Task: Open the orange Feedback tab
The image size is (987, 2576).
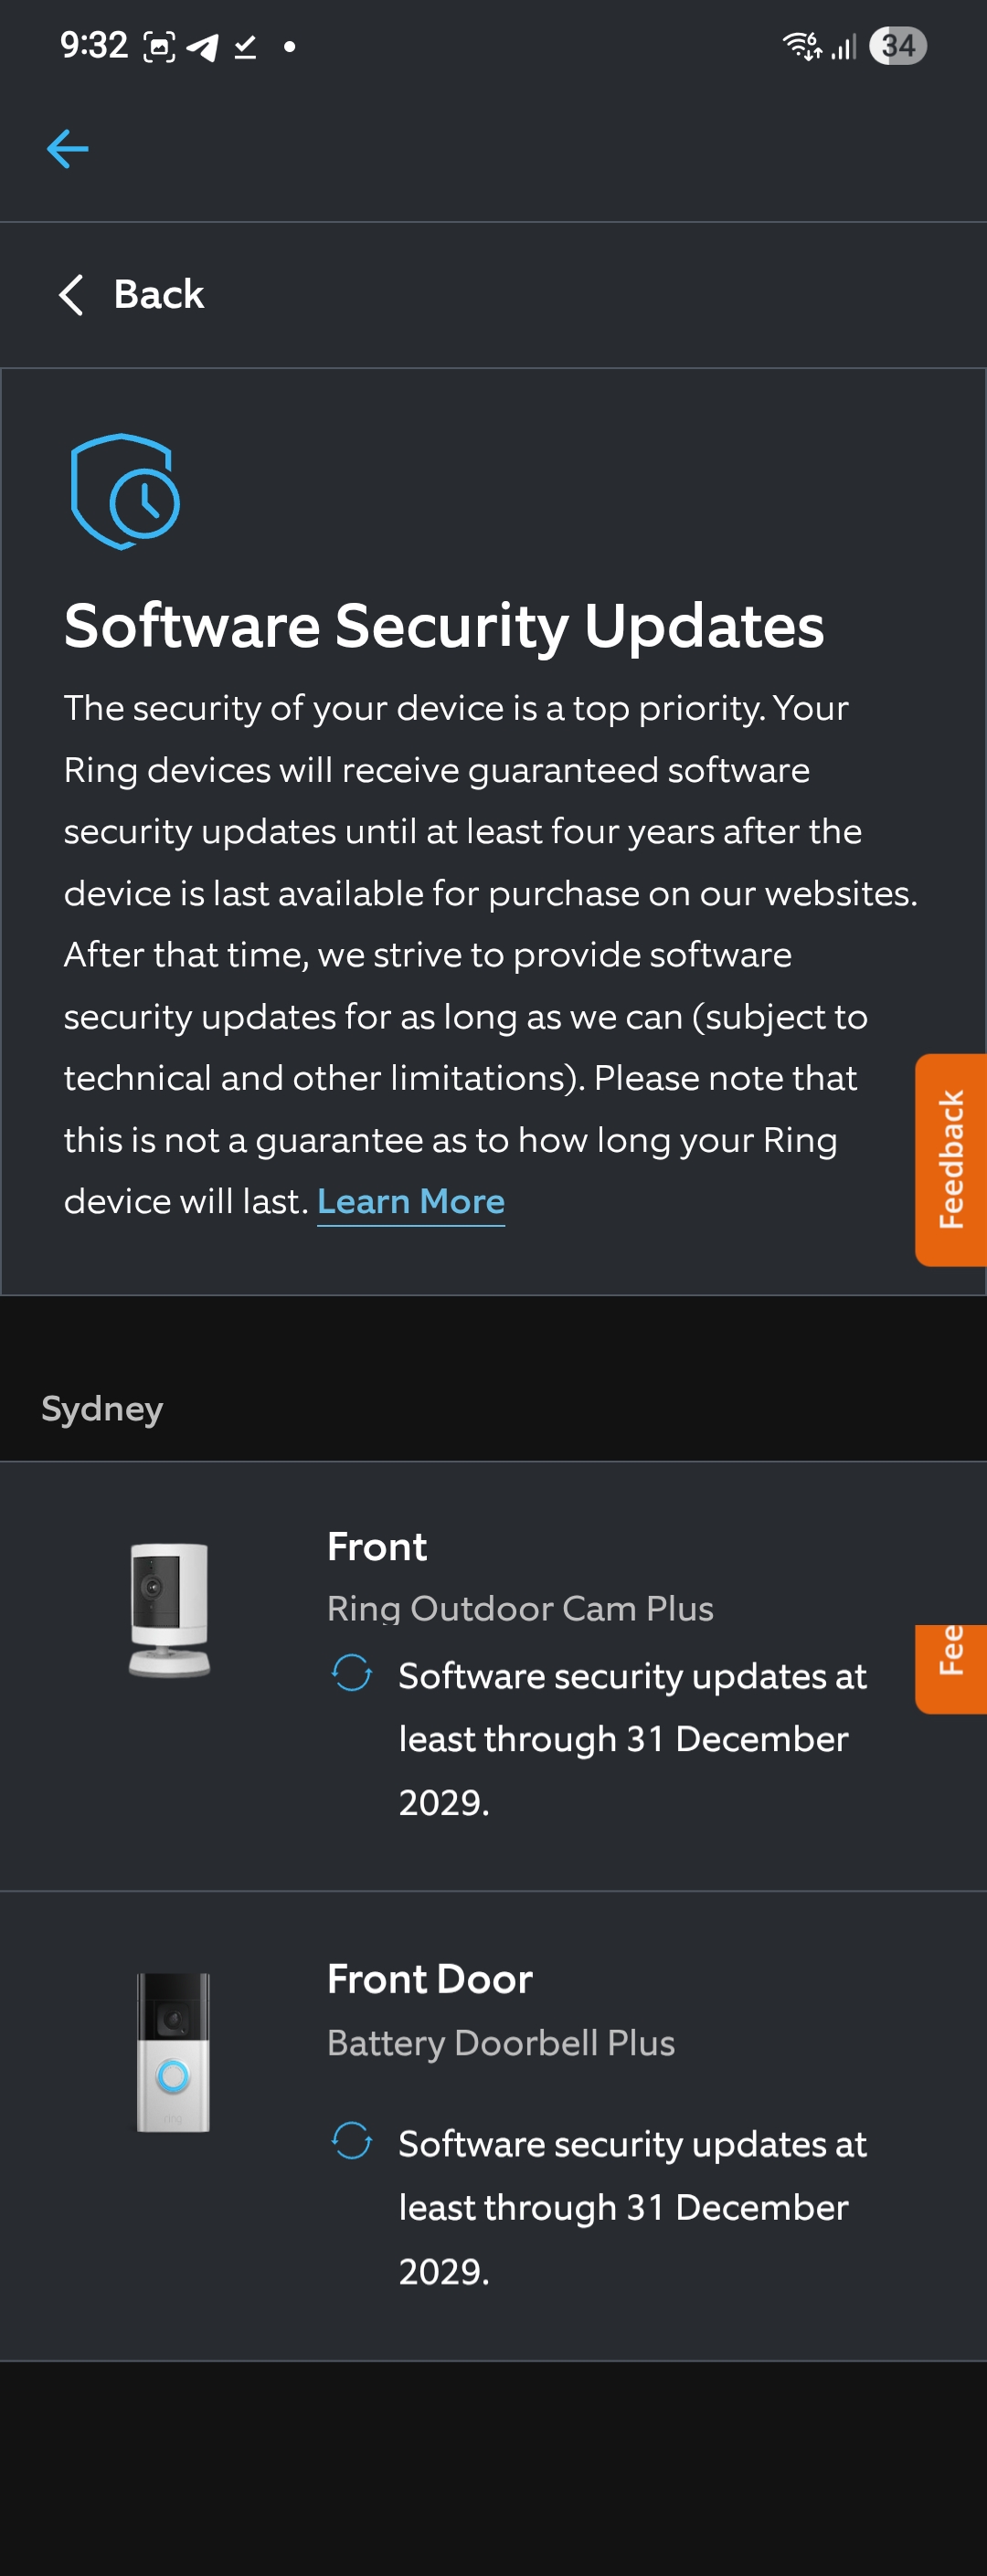Action: 951,1160
